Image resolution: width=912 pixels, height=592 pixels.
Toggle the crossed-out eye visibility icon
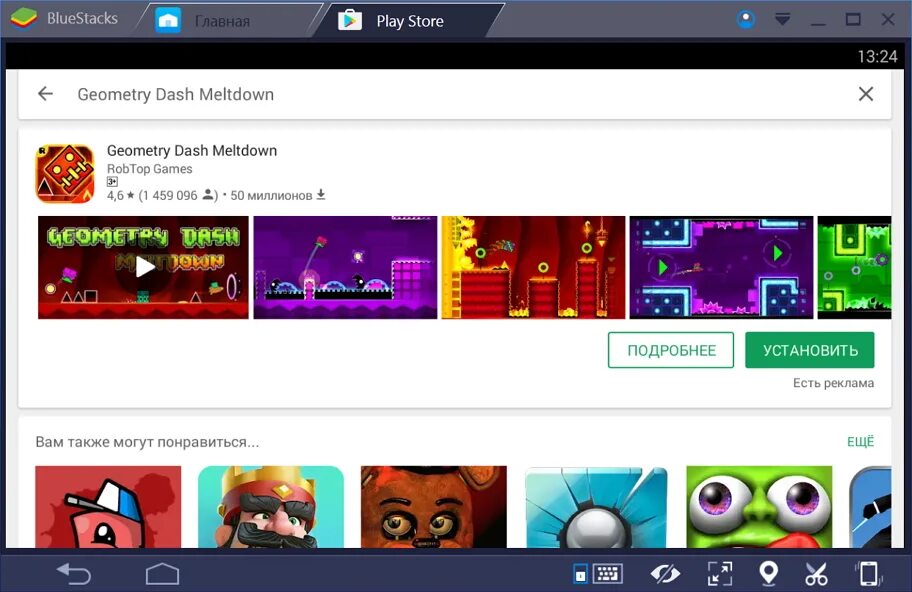coord(665,574)
